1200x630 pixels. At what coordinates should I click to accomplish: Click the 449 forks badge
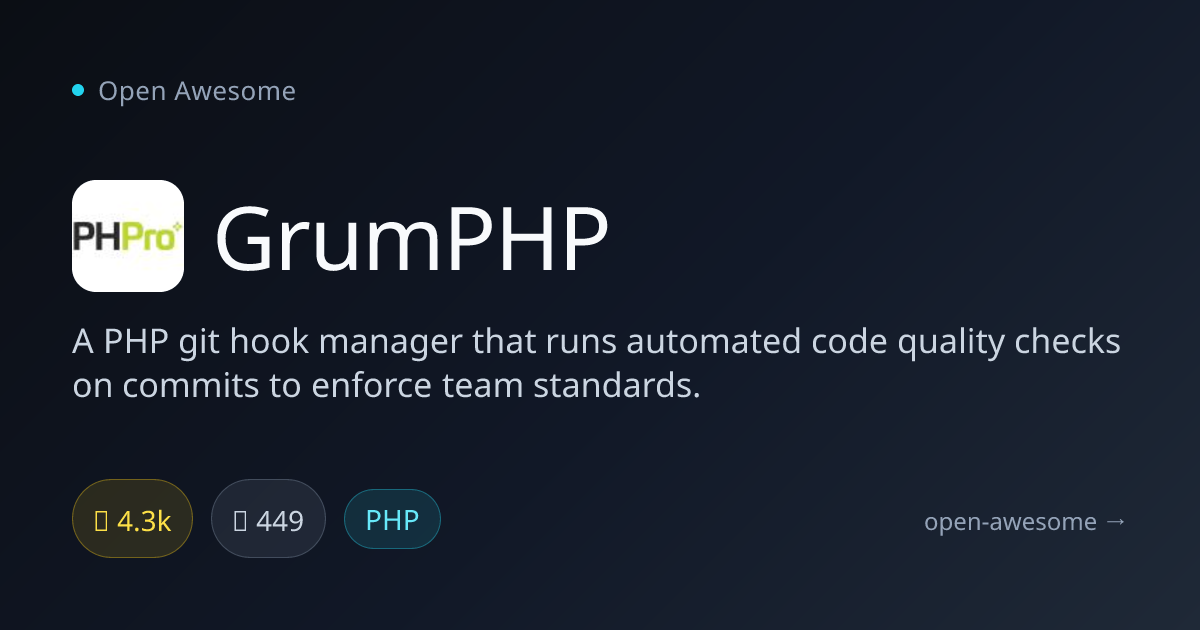coord(268,519)
